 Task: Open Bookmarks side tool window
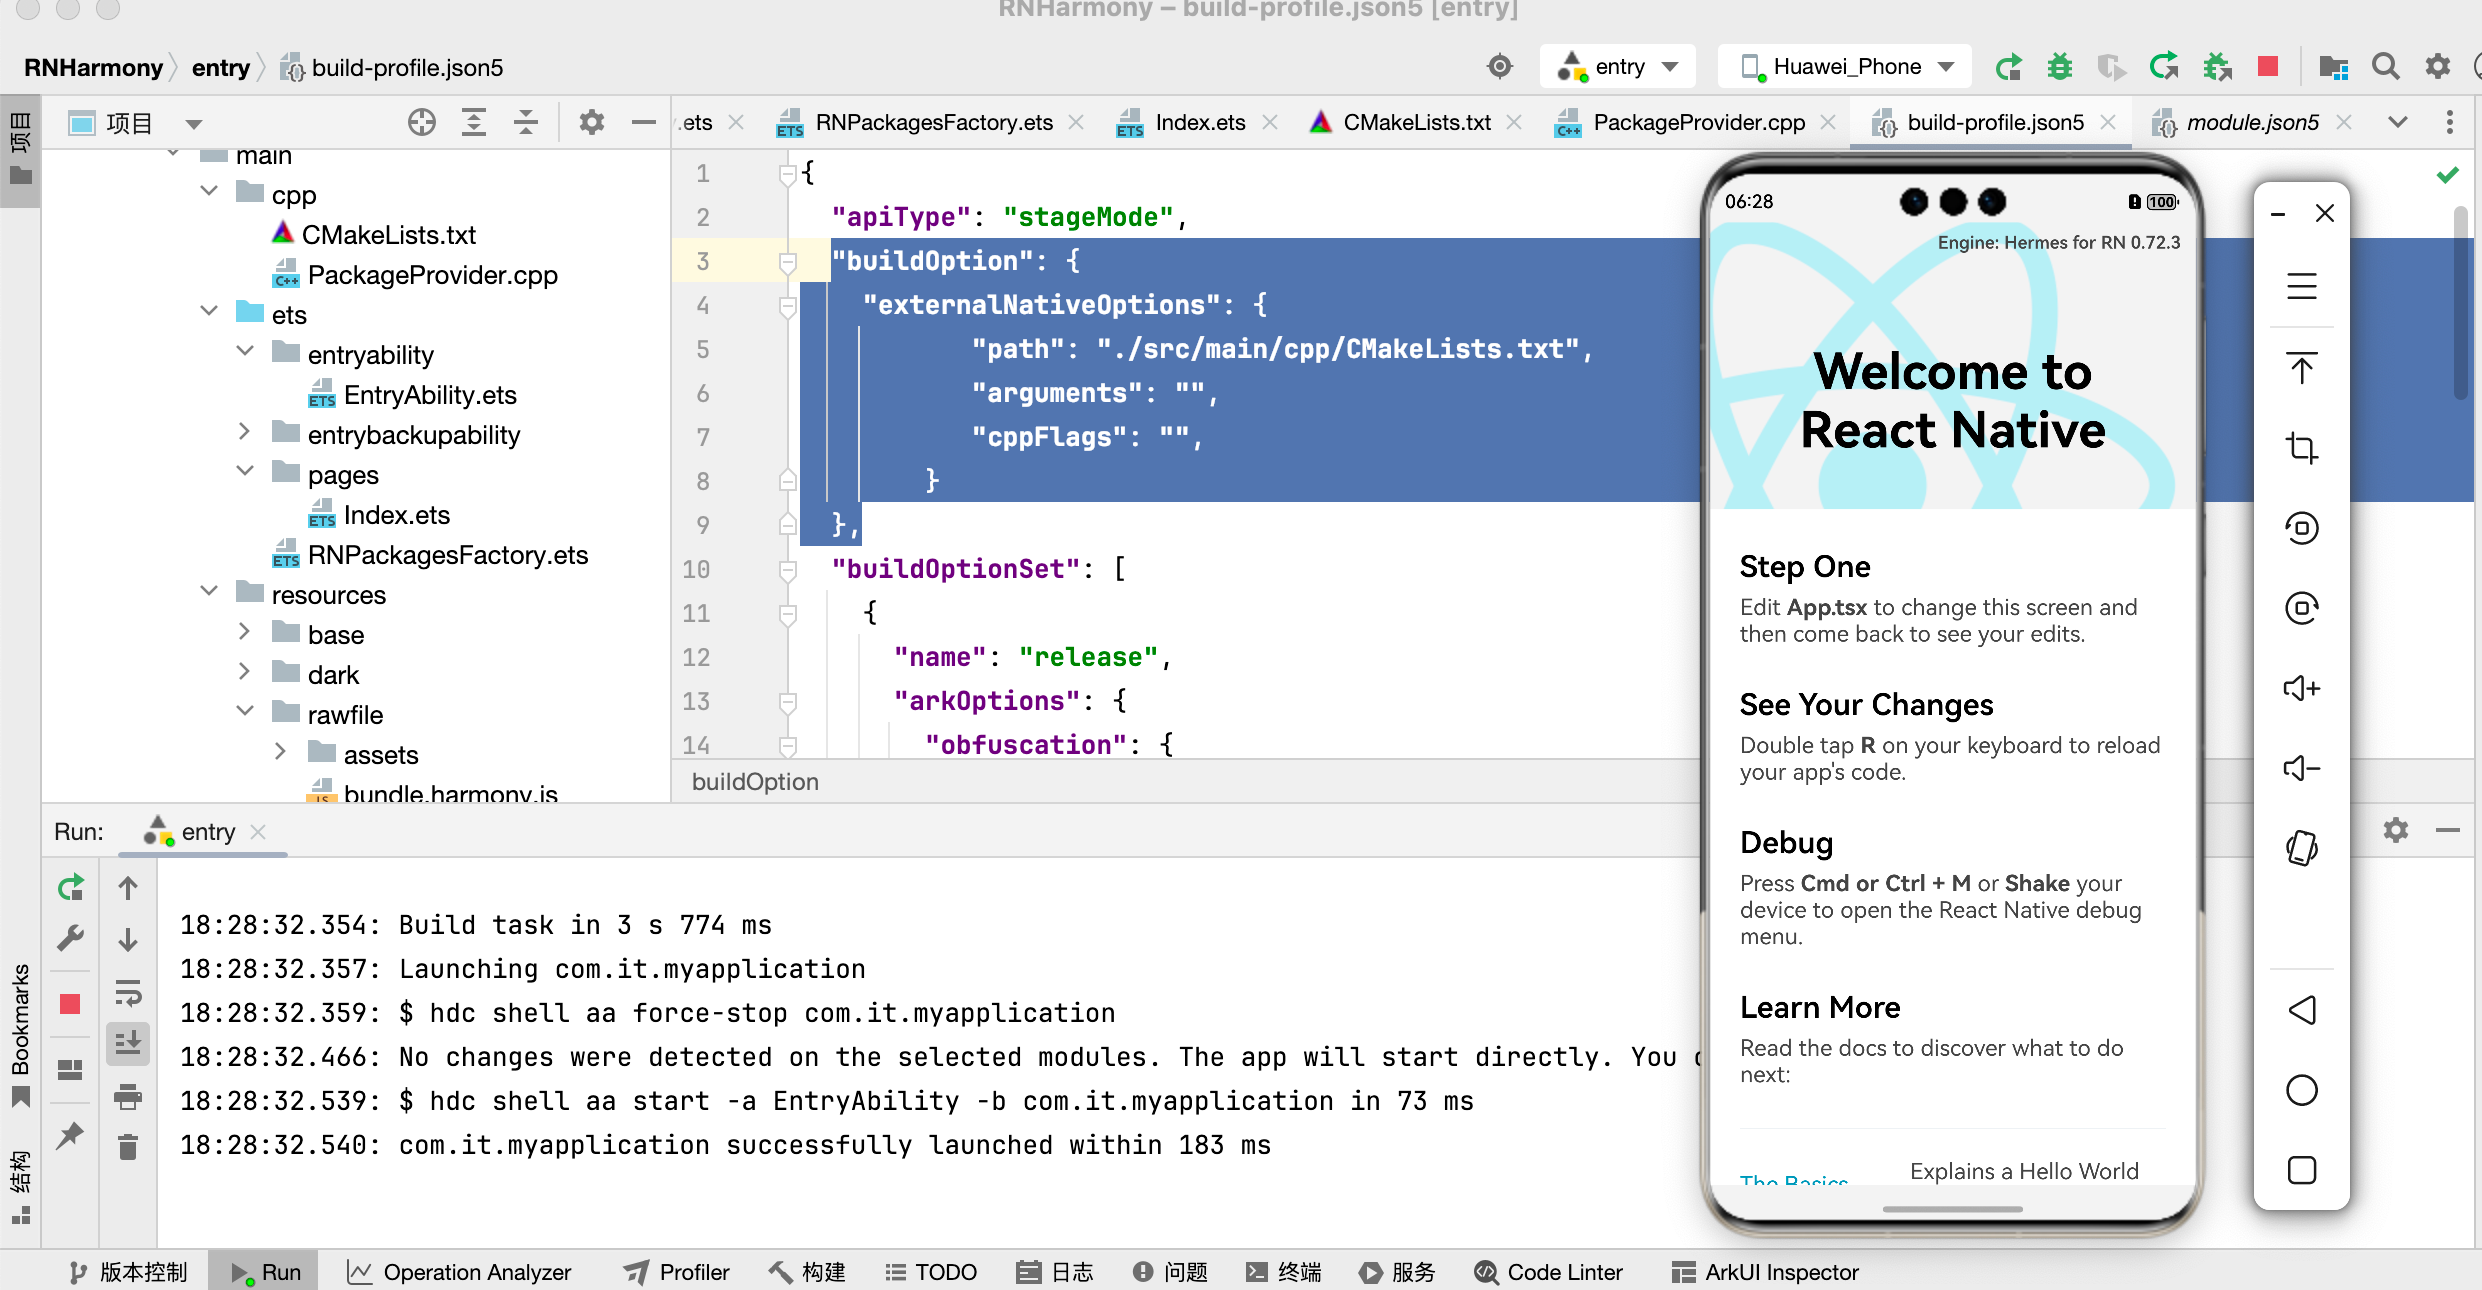(20, 1035)
